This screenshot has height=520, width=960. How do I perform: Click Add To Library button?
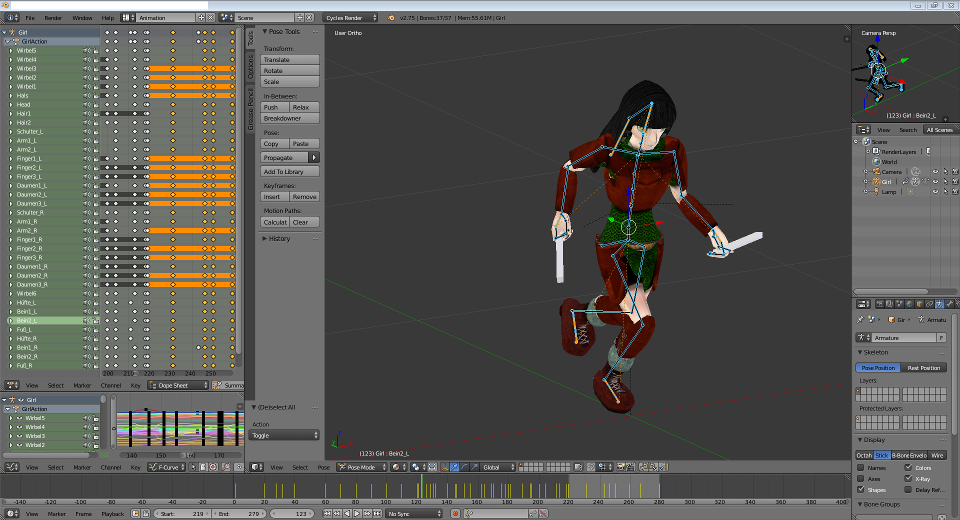point(290,171)
